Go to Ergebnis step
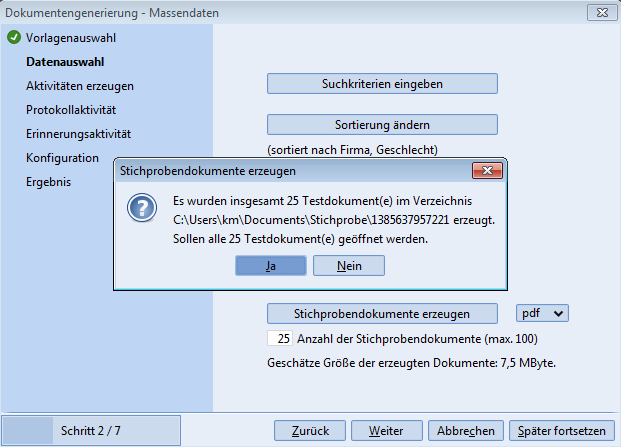This screenshot has height=447, width=621. 48,182
